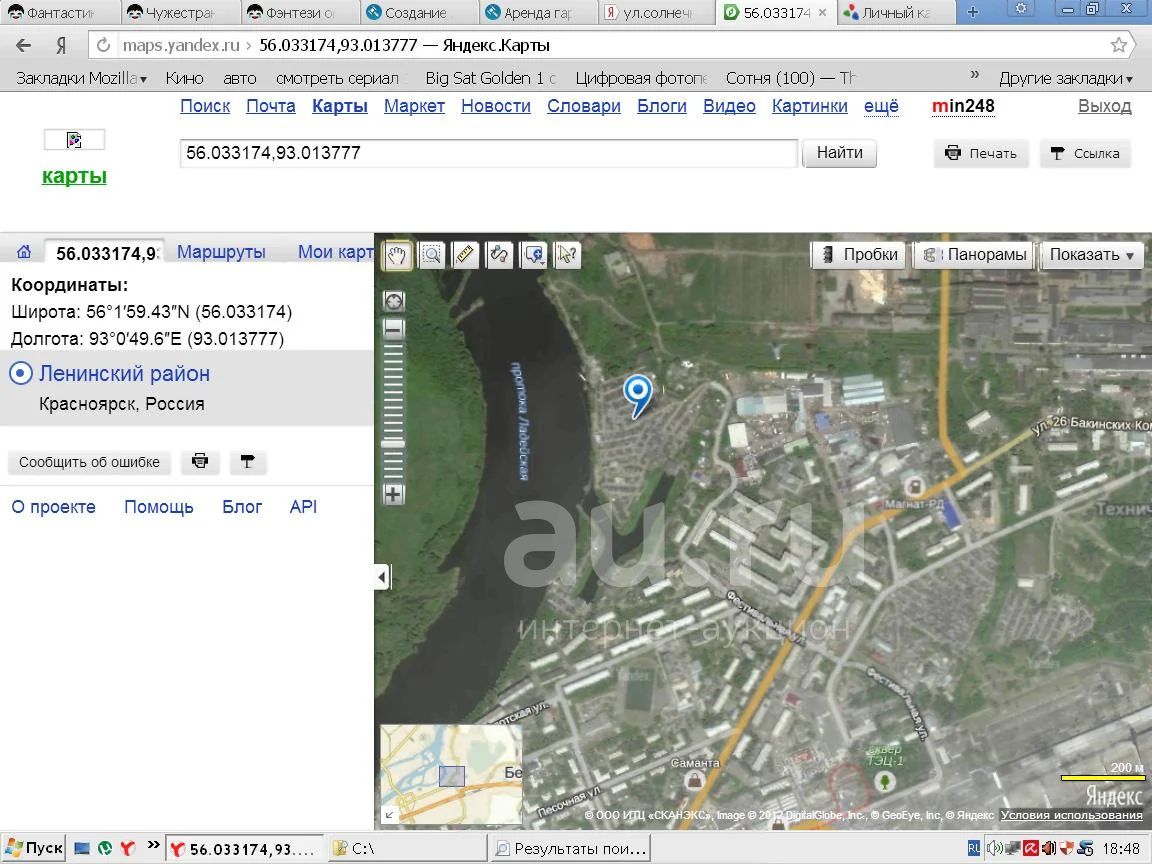Click the link pin icon under coordinates
The width and height of the screenshot is (1152, 864).
[x=248, y=461]
